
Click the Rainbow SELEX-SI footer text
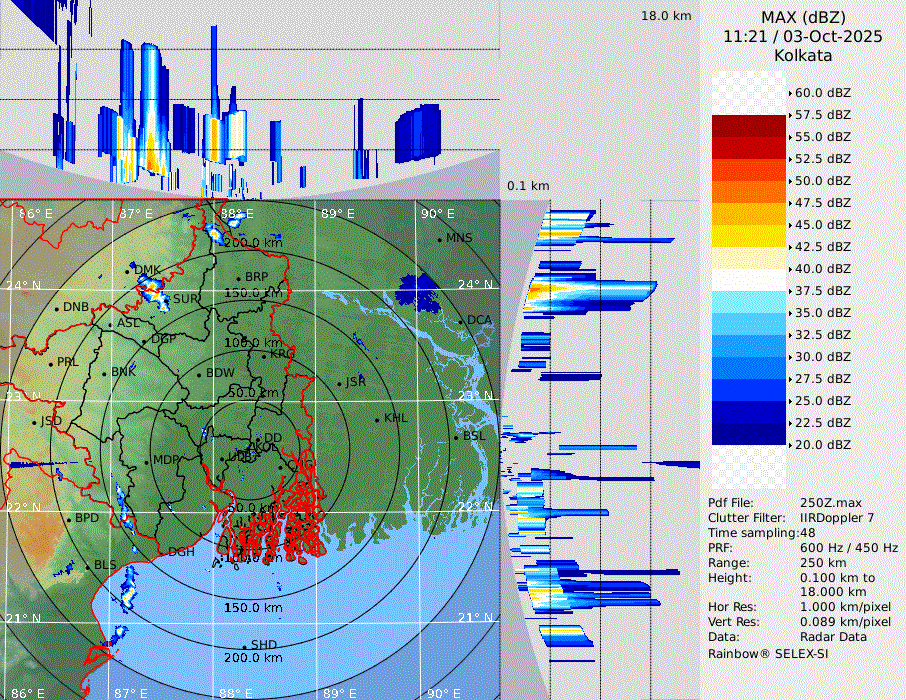point(768,653)
